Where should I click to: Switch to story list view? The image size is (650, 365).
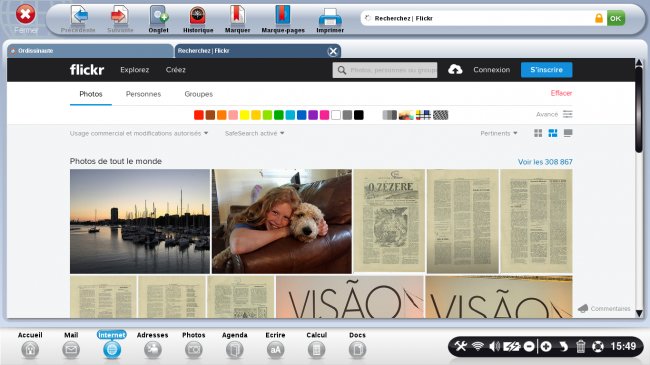tap(568, 133)
